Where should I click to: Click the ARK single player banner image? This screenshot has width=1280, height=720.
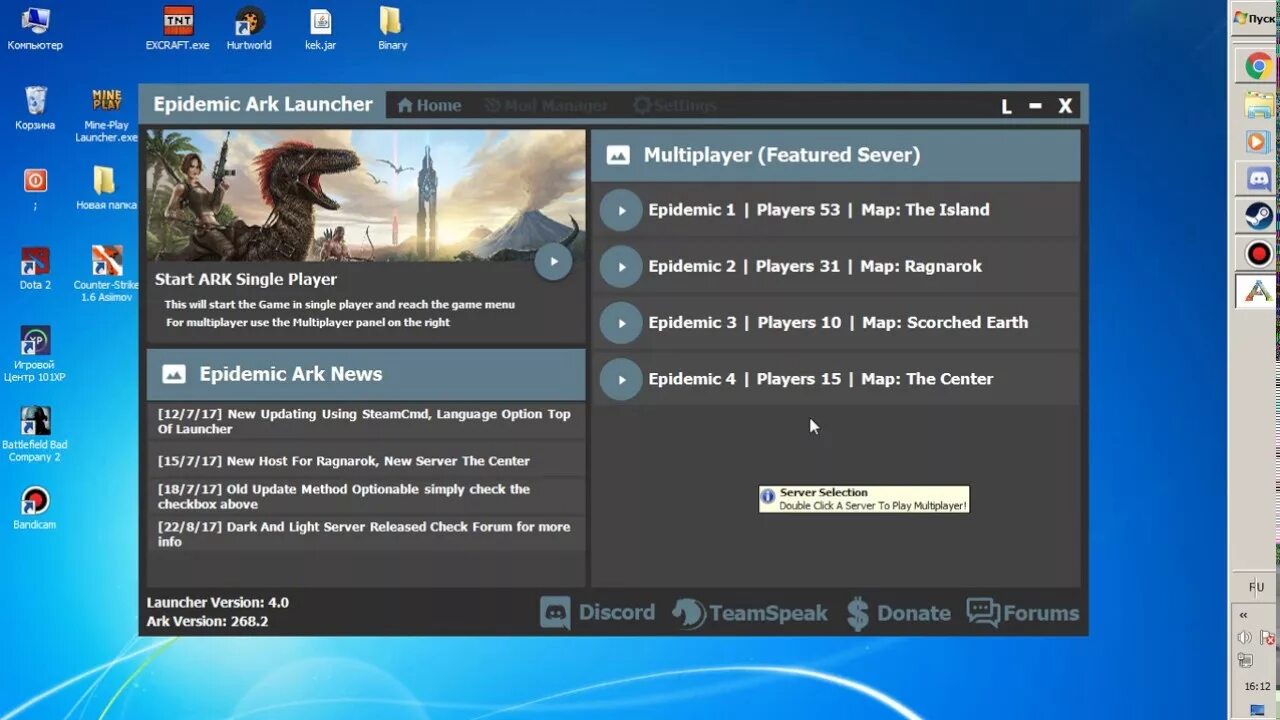[365, 195]
